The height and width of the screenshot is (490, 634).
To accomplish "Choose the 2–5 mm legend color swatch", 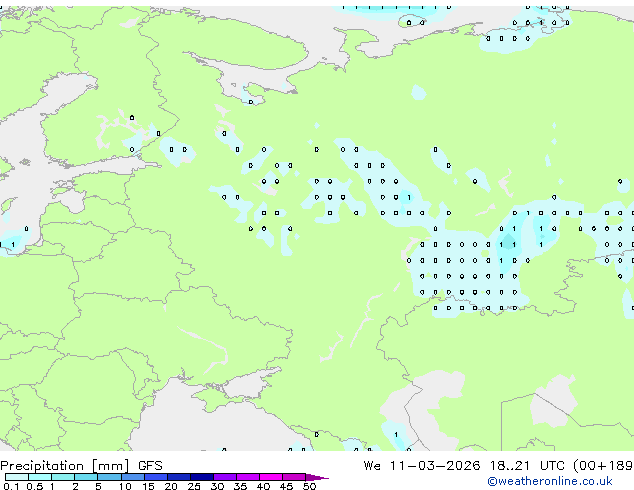I will (x=86, y=477).
